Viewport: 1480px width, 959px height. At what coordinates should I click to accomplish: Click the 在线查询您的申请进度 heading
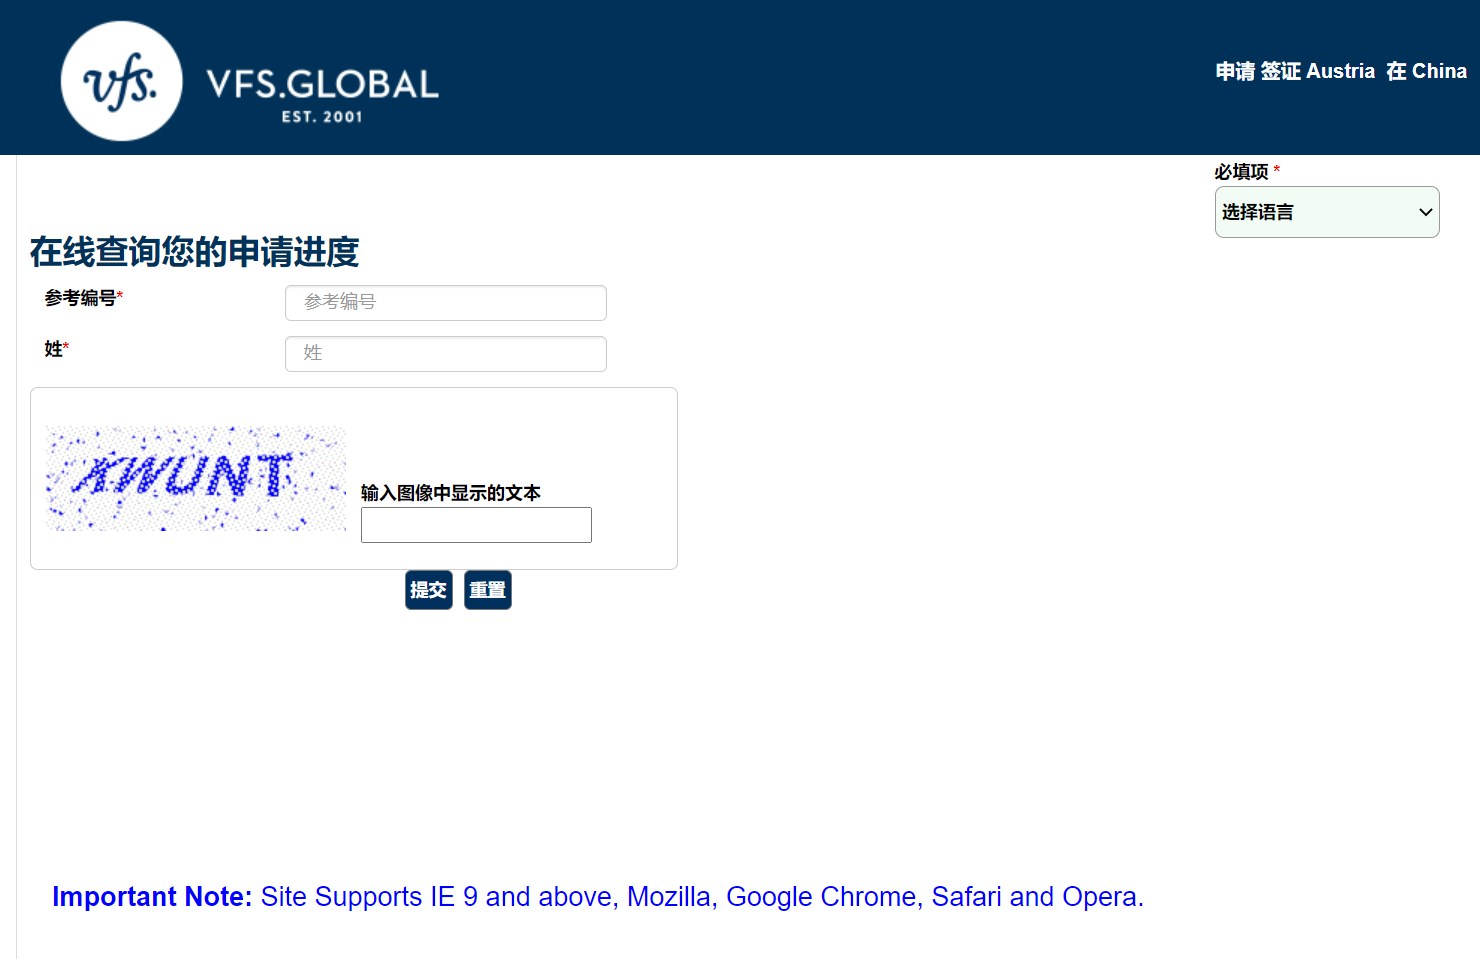click(x=194, y=252)
